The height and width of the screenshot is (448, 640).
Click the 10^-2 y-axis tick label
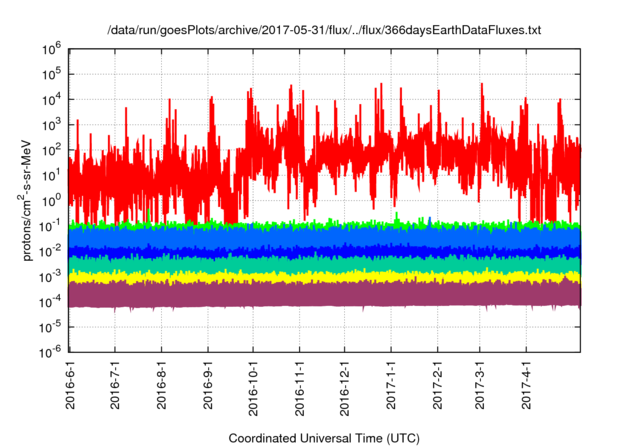50,252
